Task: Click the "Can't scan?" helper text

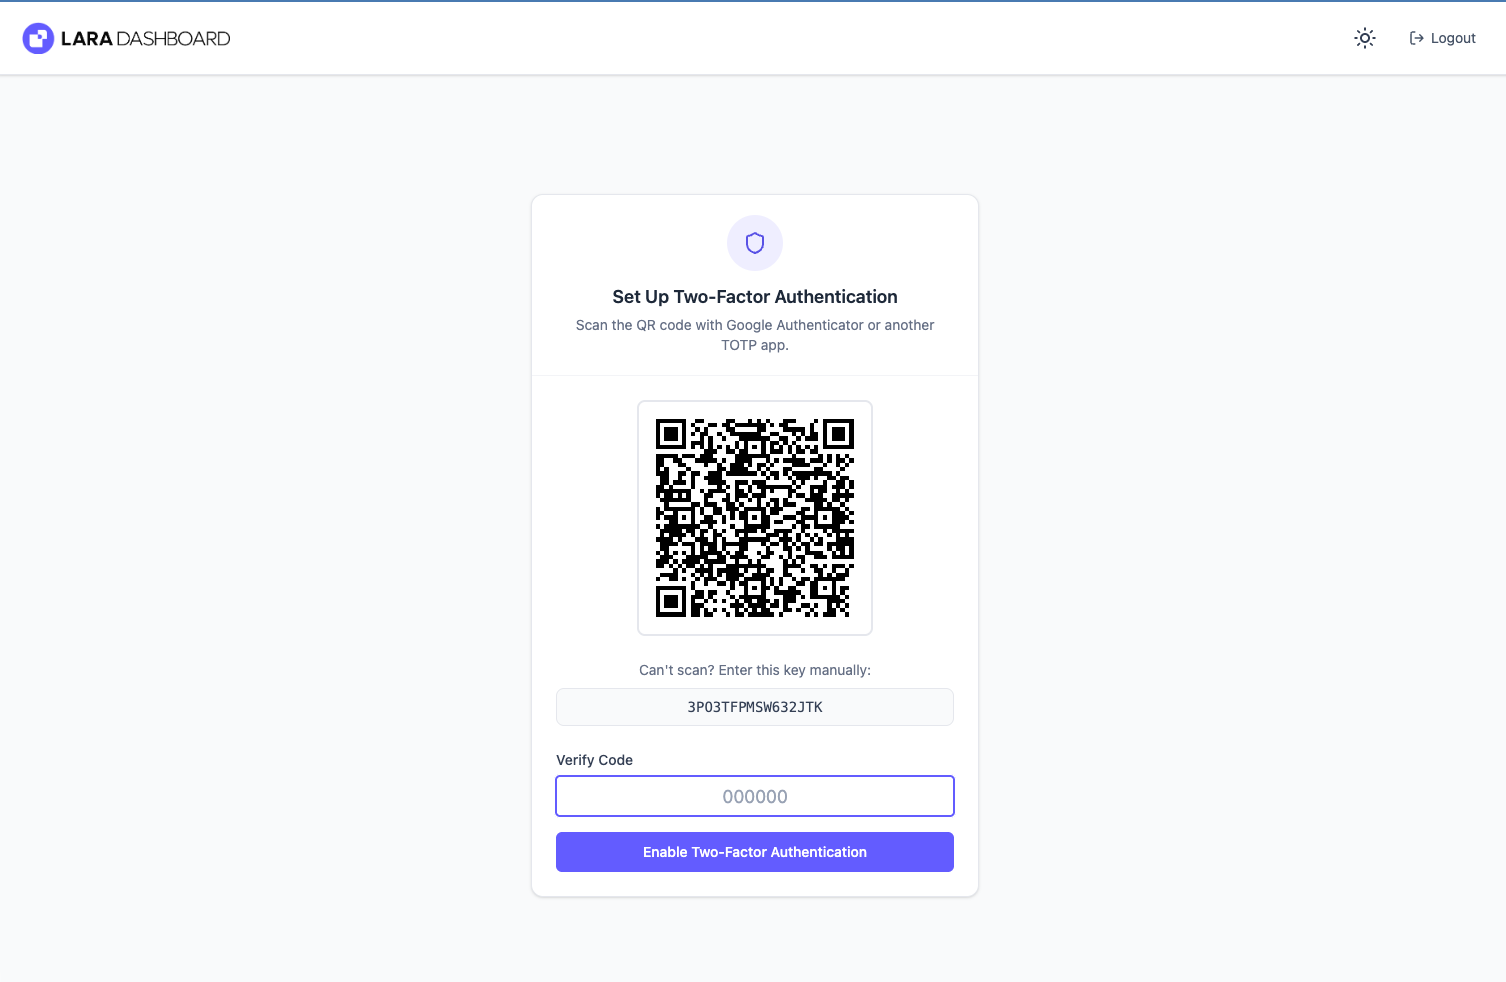Action: click(x=755, y=670)
